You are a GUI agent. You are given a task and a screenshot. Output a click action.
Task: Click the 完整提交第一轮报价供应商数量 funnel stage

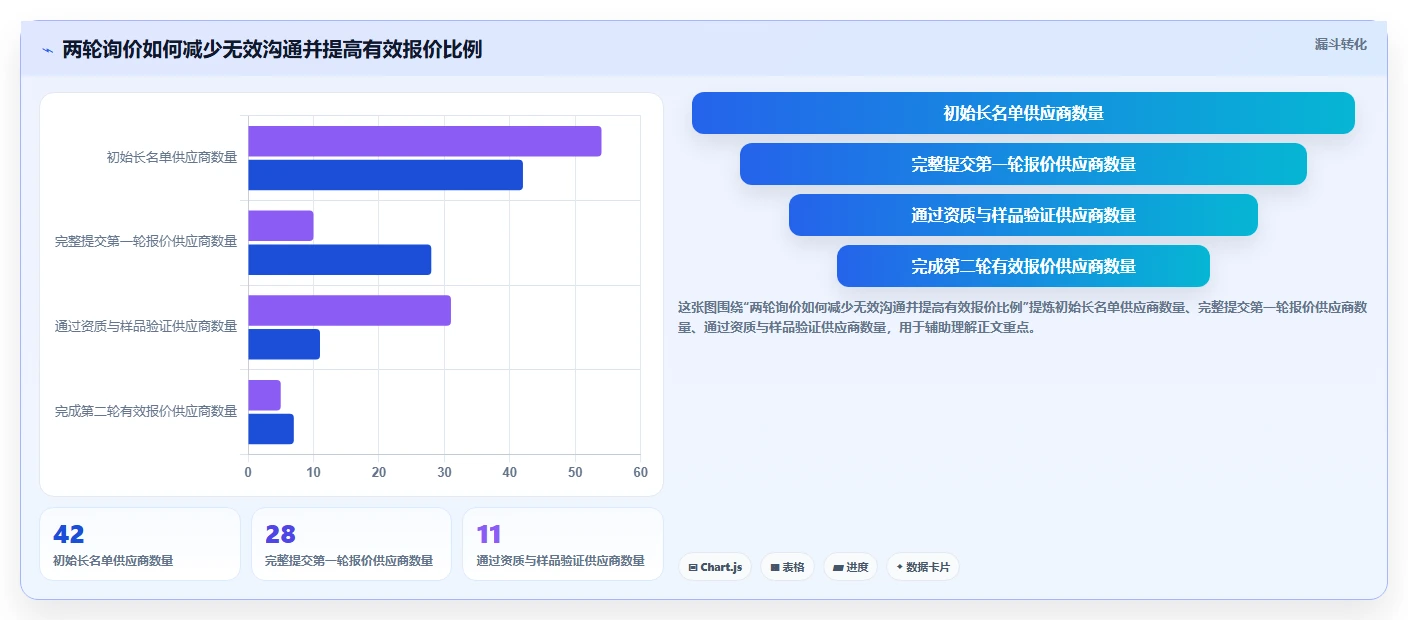point(1023,164)
